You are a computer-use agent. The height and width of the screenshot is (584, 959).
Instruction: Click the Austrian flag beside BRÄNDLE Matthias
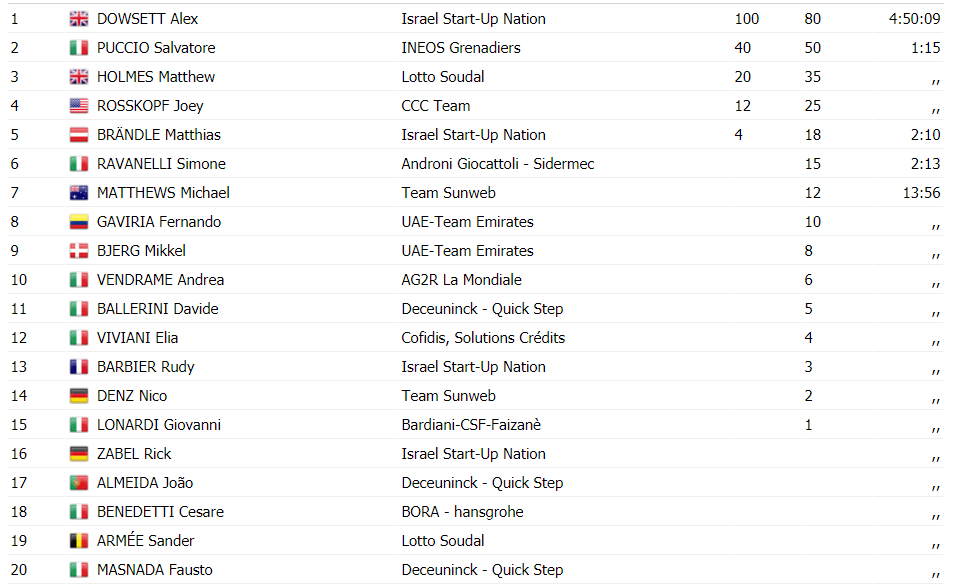pyautogui.click(x=79, y=135)
